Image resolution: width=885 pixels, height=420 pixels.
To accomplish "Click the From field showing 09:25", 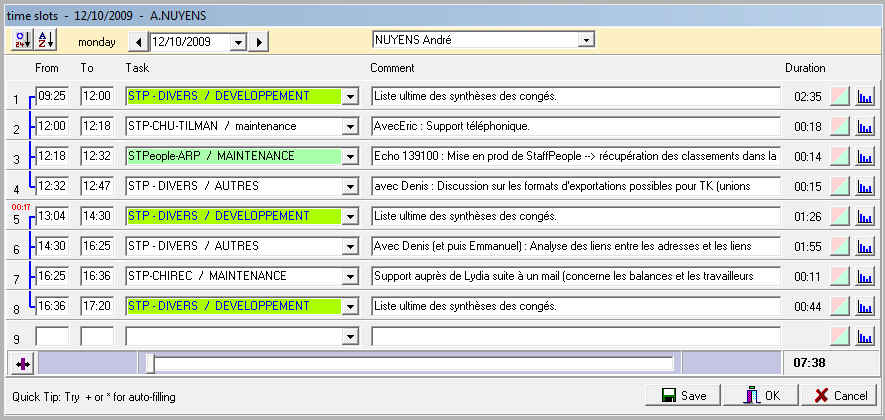I will pyautogui.click(x=51, y=96).
